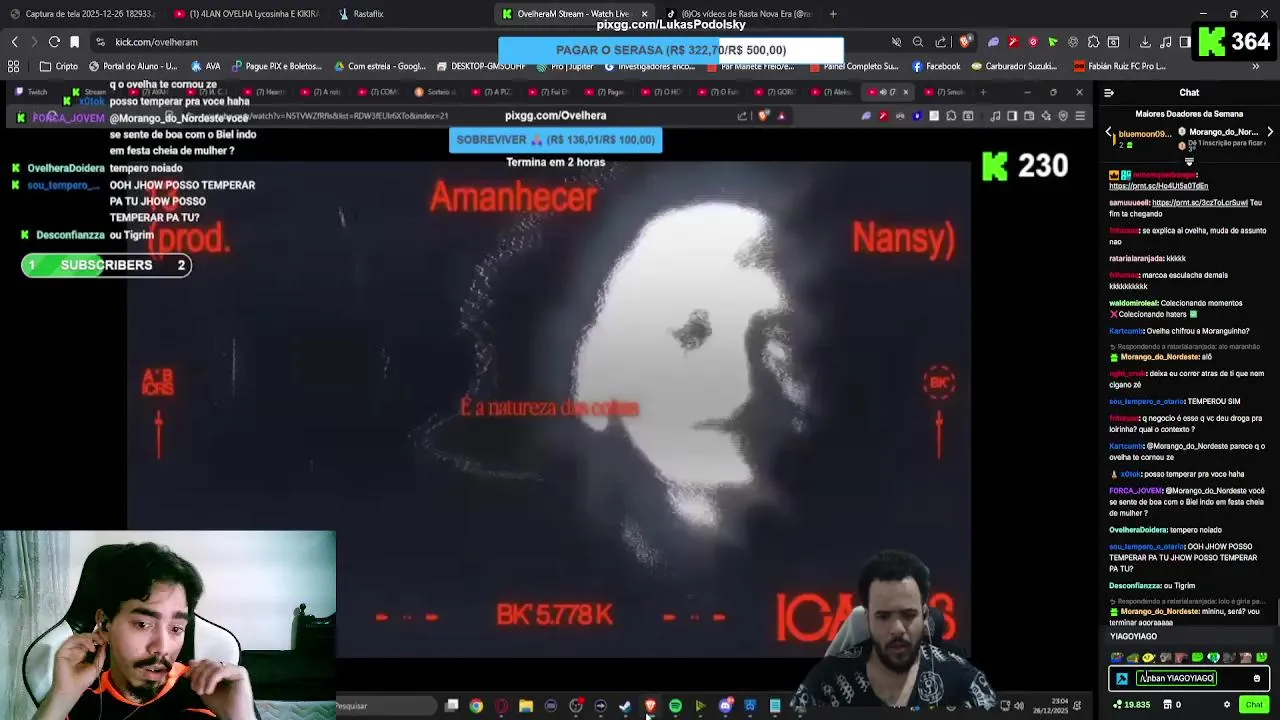Open the Fabián Ruiz FC Pro bookmark
This screenshot has height=720, width=1280.
(1120, 66)
